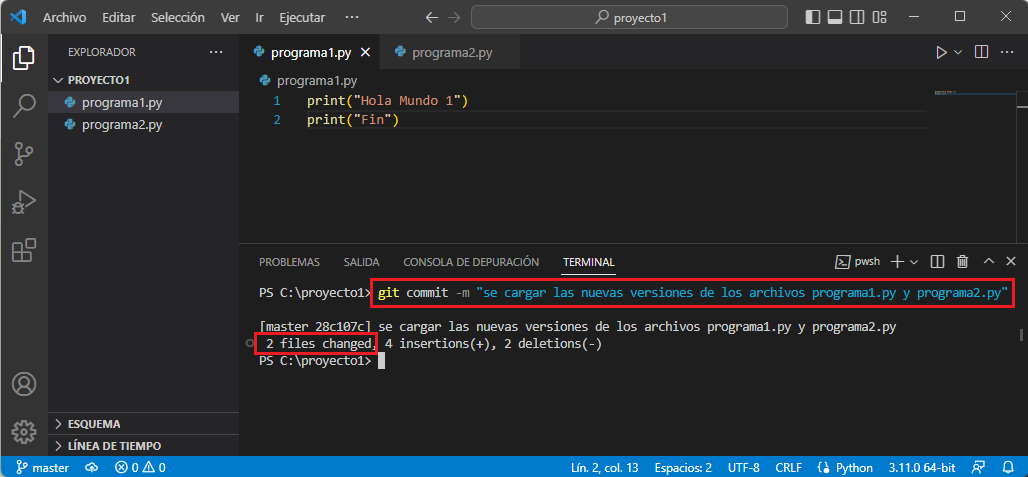The height and width of the screenshot is (477, 1028).
Task: Expand the ESQUEMA section
Action: coord(143,424)
